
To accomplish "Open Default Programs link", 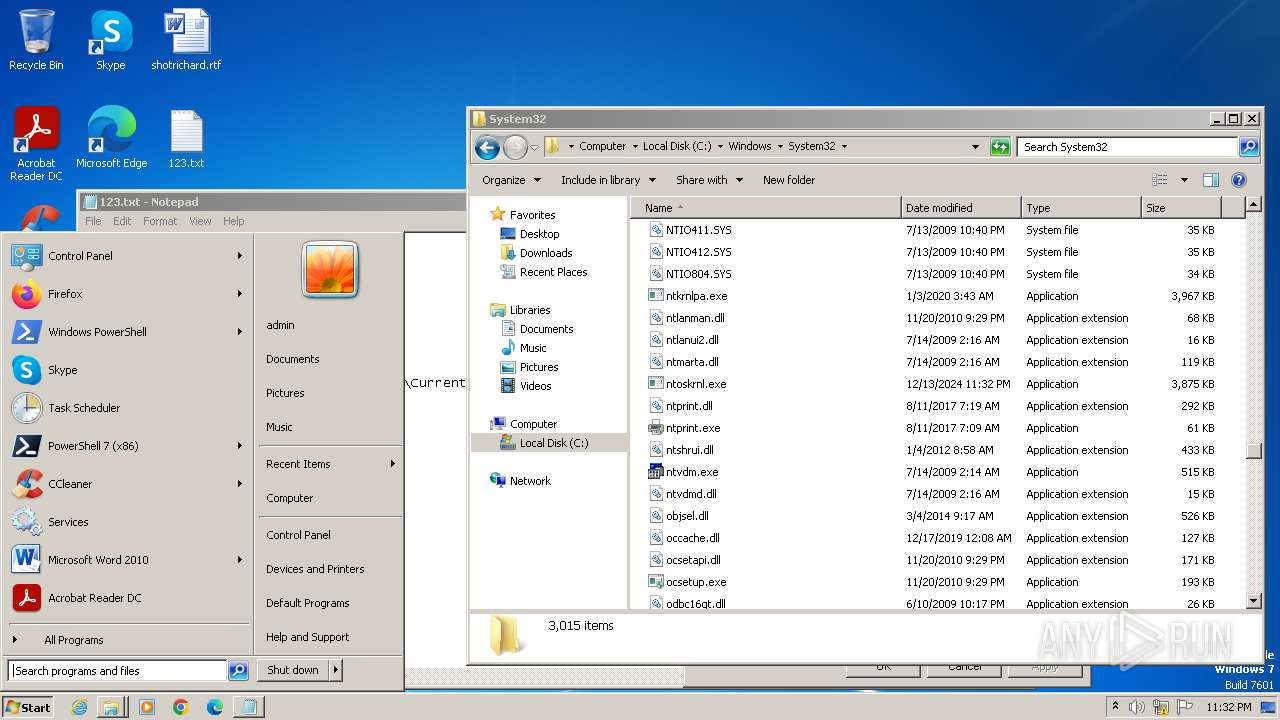I will (x=307, y=603).
